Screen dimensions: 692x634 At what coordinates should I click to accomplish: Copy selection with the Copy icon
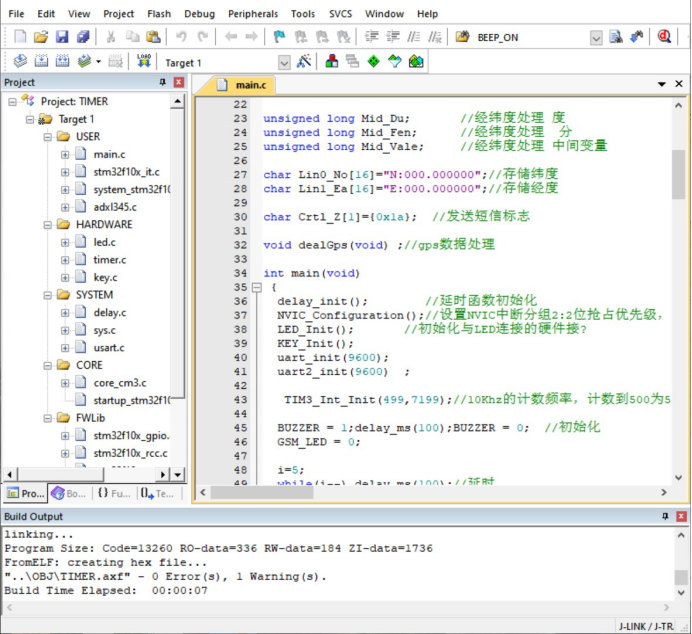tap(132, 37)
